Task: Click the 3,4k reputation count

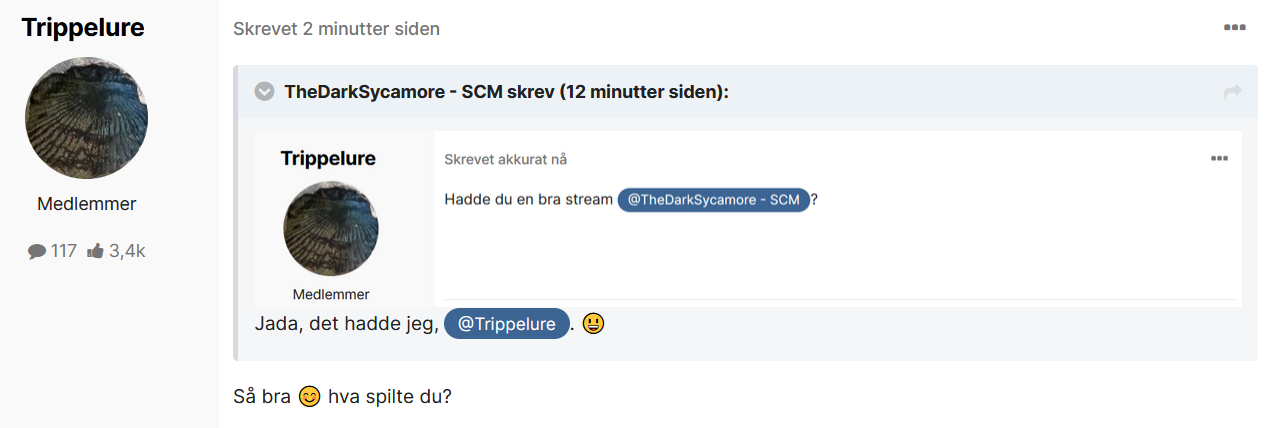Action: [127, 251]
